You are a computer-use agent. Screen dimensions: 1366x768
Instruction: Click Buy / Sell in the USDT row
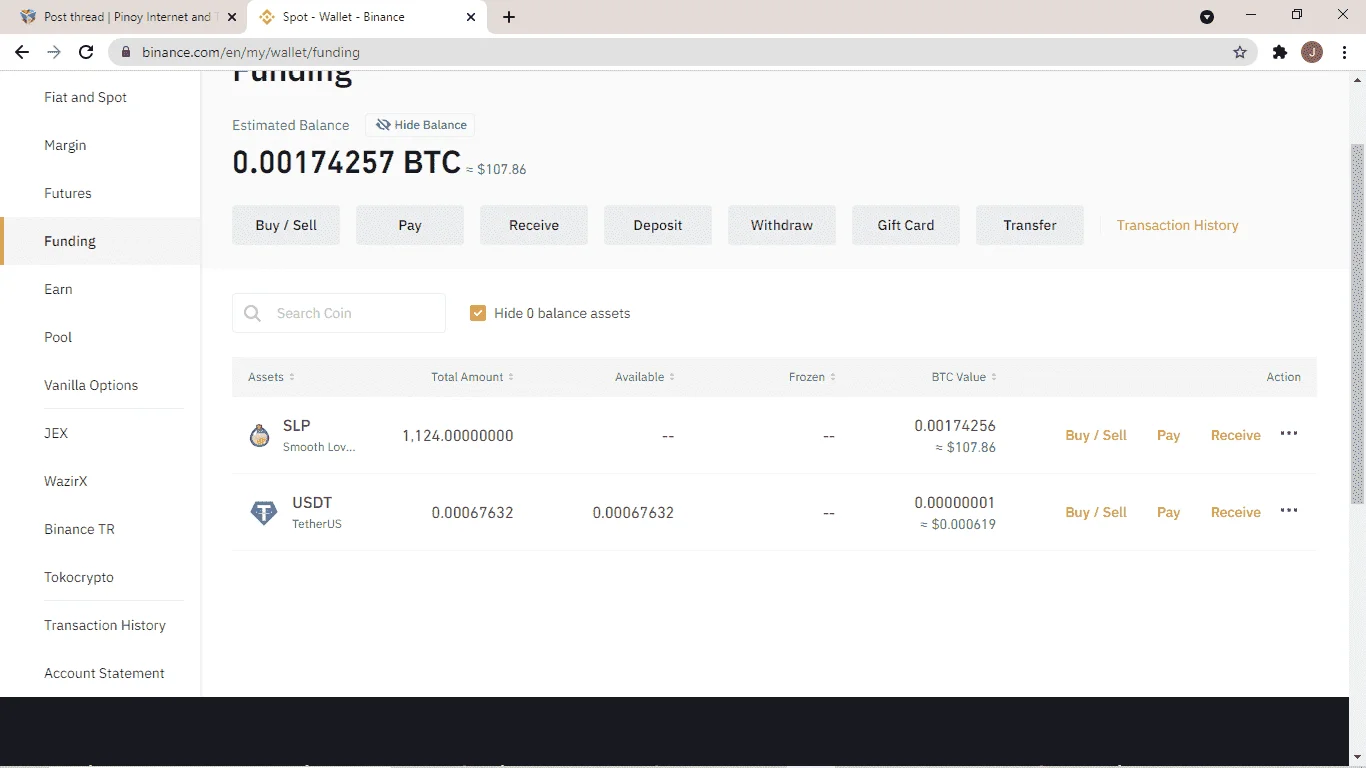point(1096,512)
